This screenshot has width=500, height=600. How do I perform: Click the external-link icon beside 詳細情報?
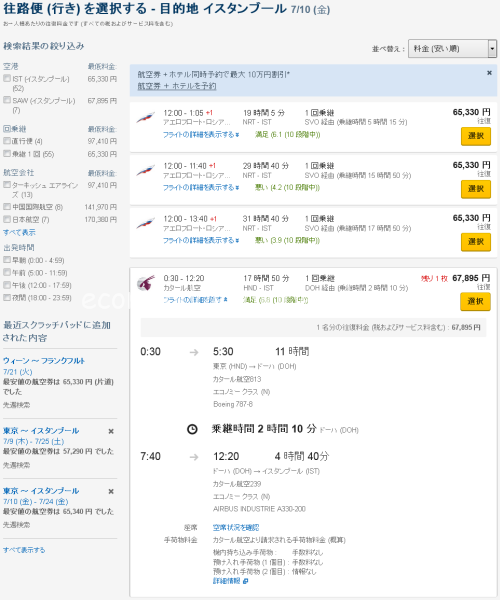pos(246,581)
